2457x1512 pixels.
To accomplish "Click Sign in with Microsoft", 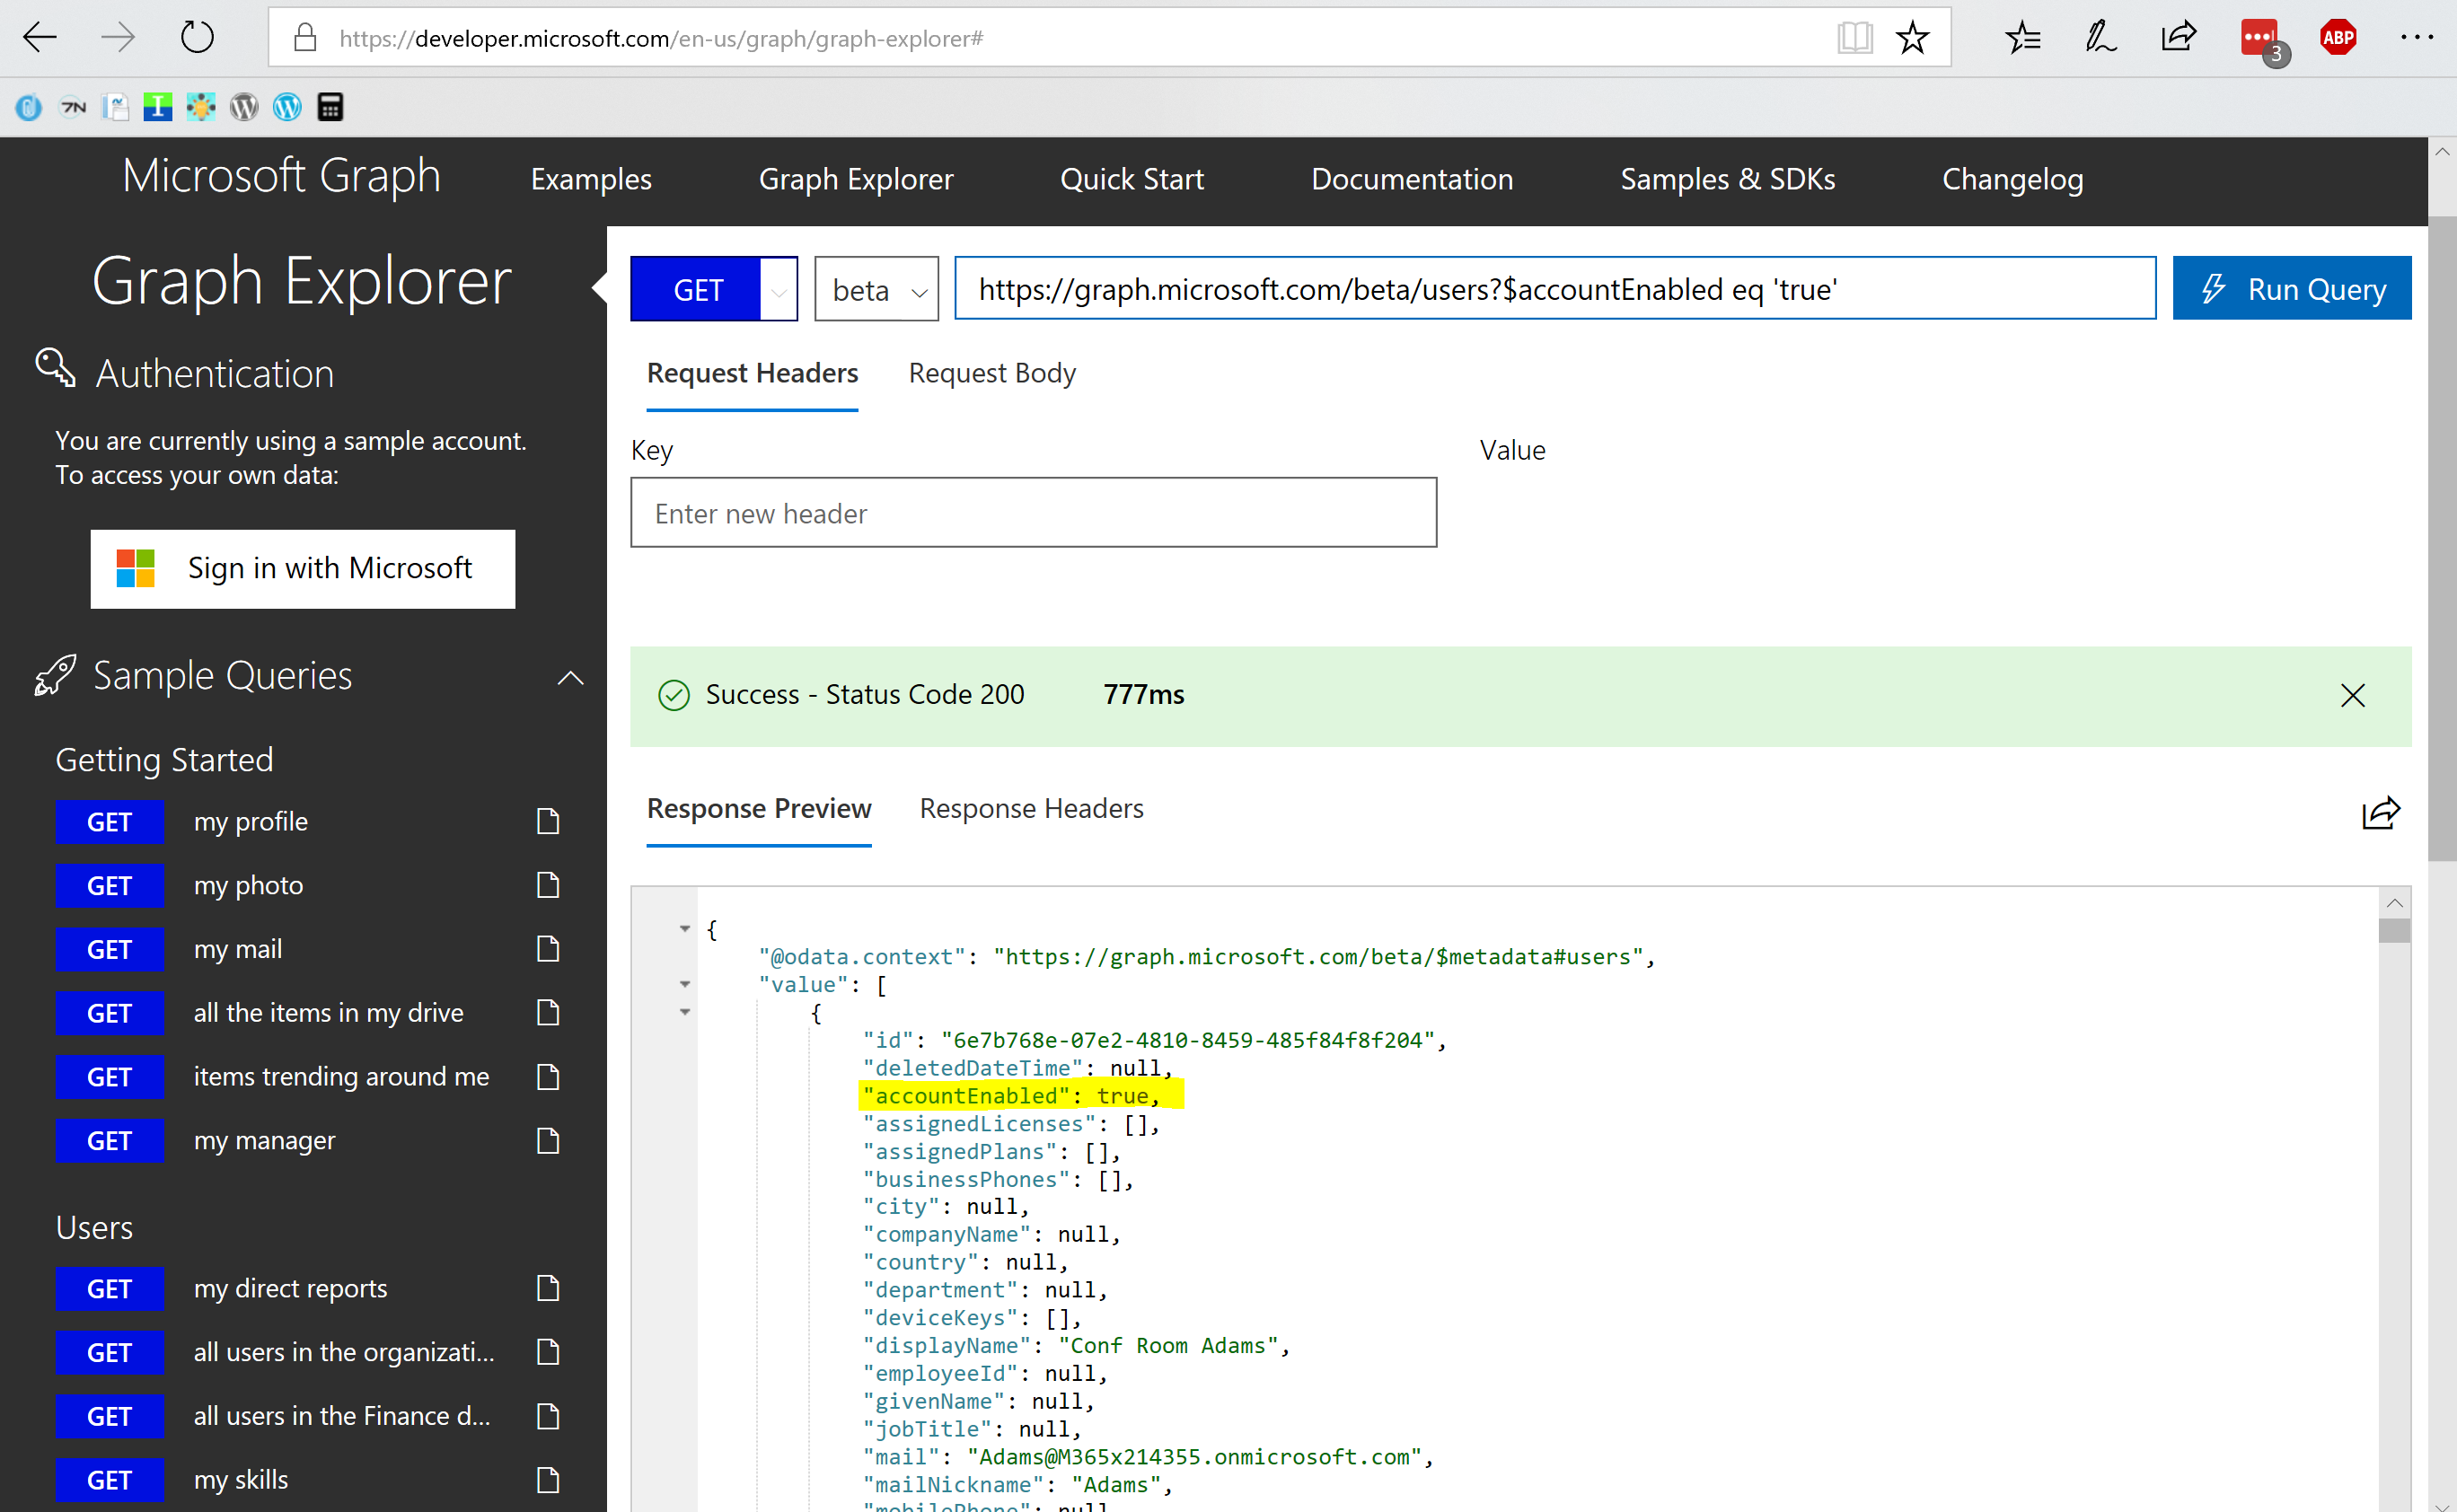I will pos(303,568).
